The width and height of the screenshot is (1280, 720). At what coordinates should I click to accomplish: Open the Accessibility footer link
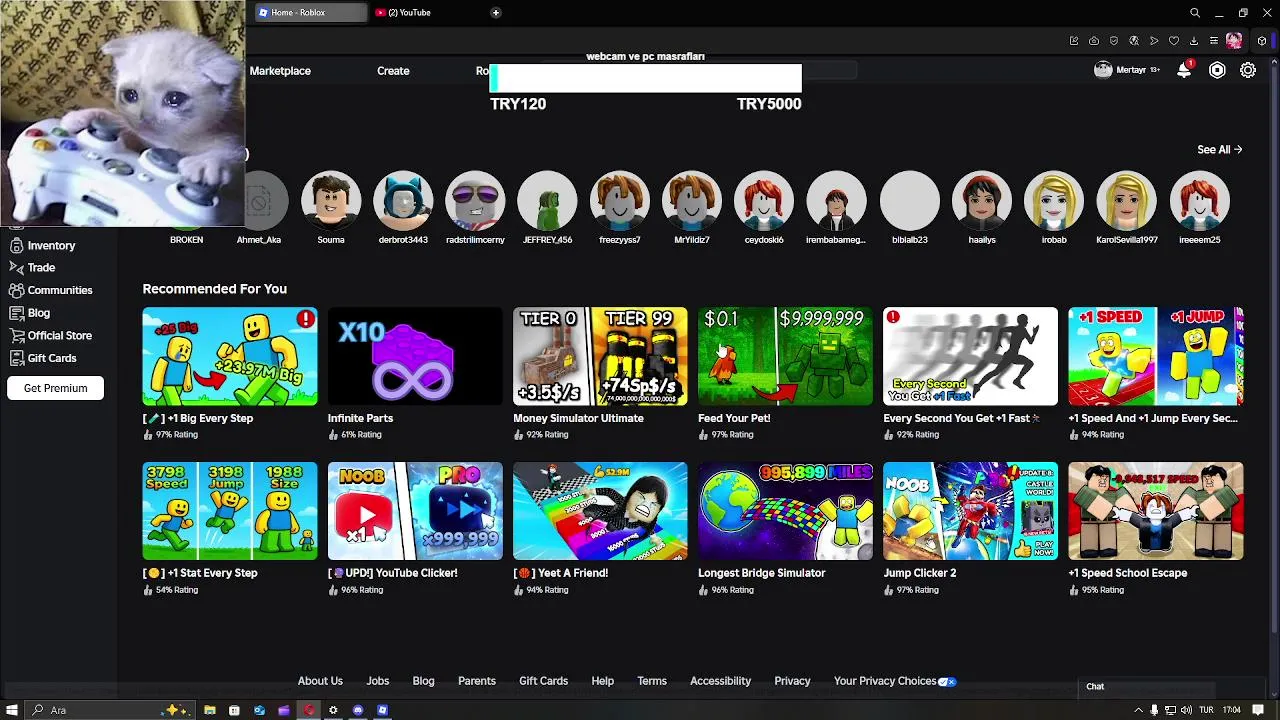(720, 681)
